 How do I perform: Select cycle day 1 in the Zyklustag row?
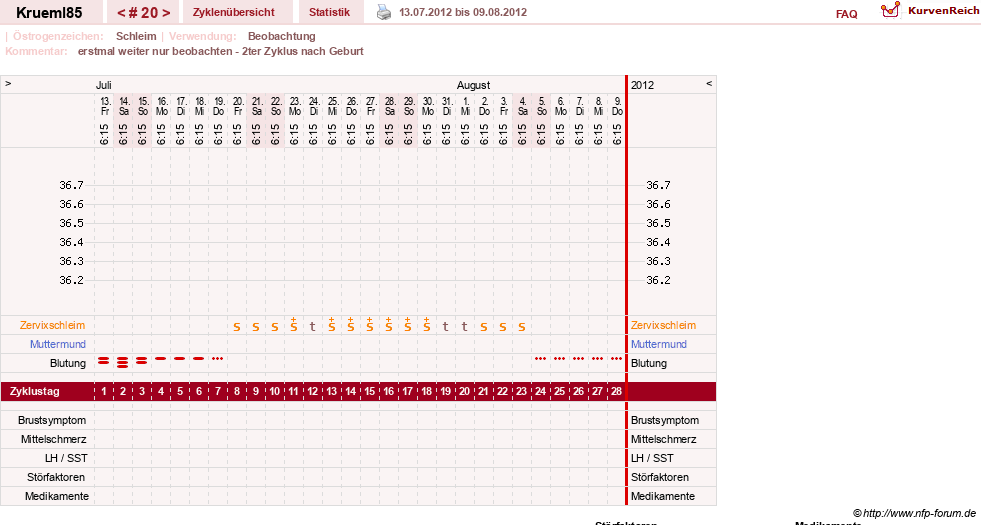104,392
